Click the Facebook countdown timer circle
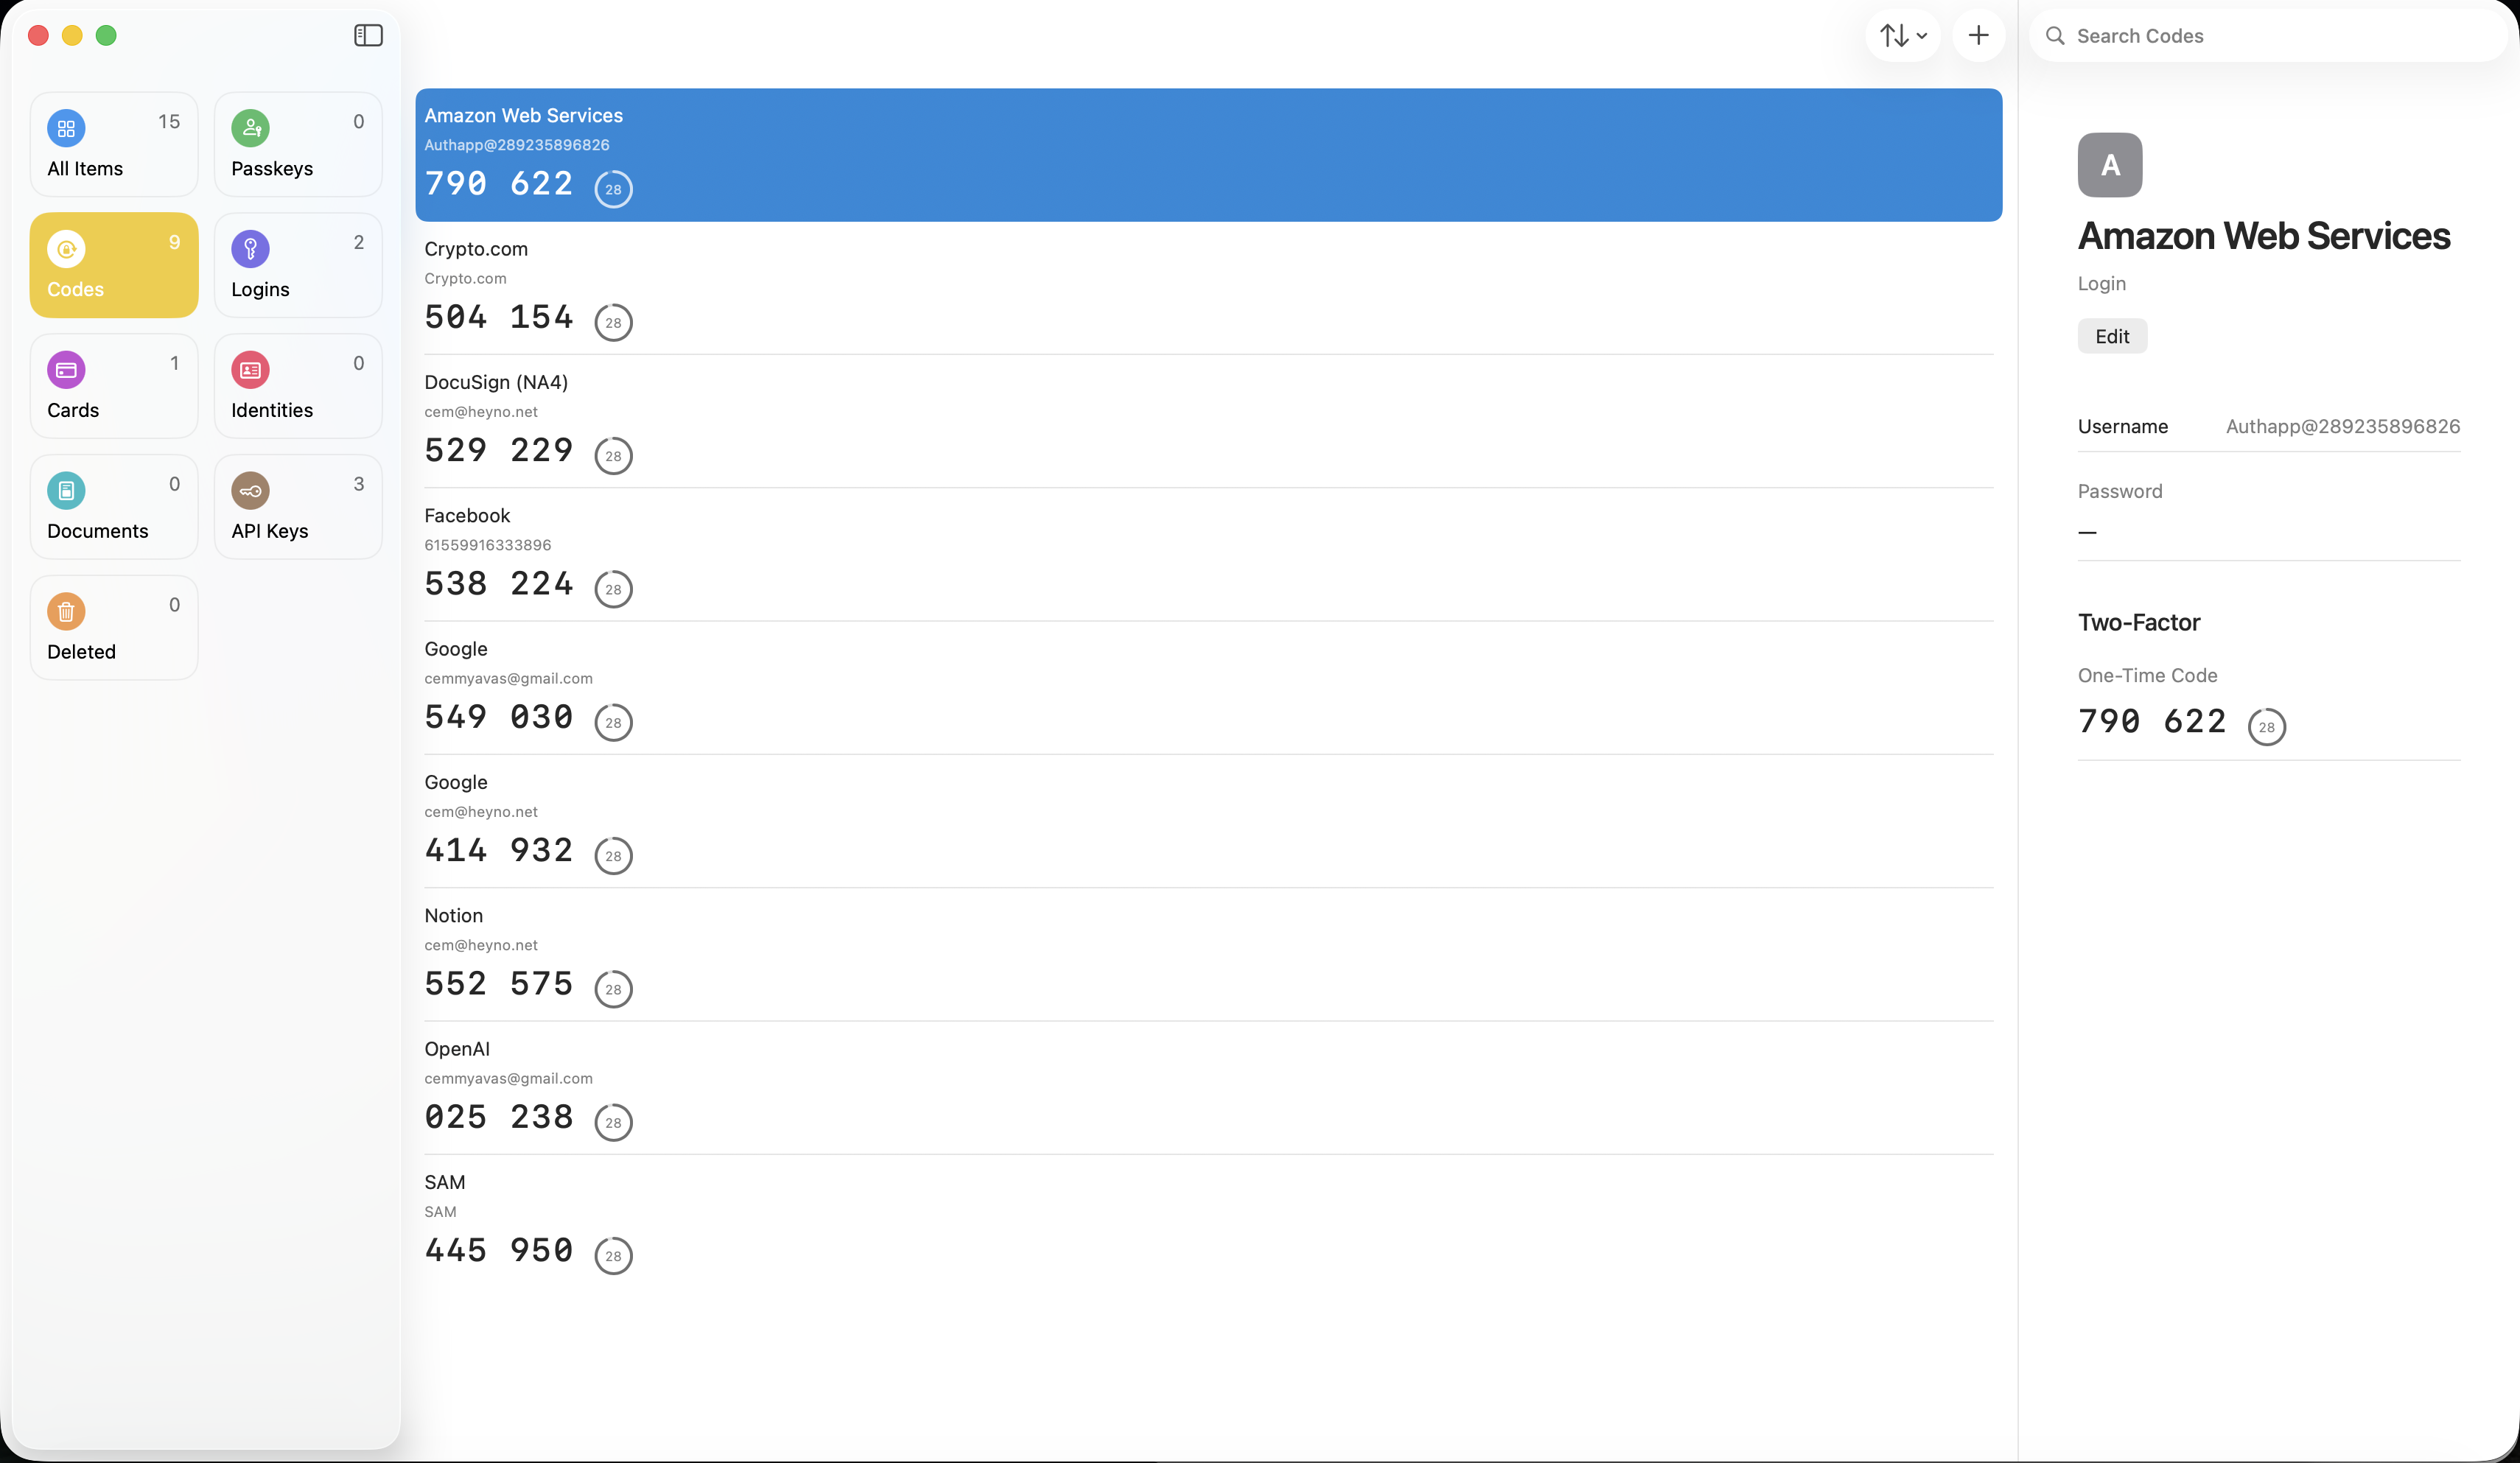2520x1463 pixels. click(613, 589)
